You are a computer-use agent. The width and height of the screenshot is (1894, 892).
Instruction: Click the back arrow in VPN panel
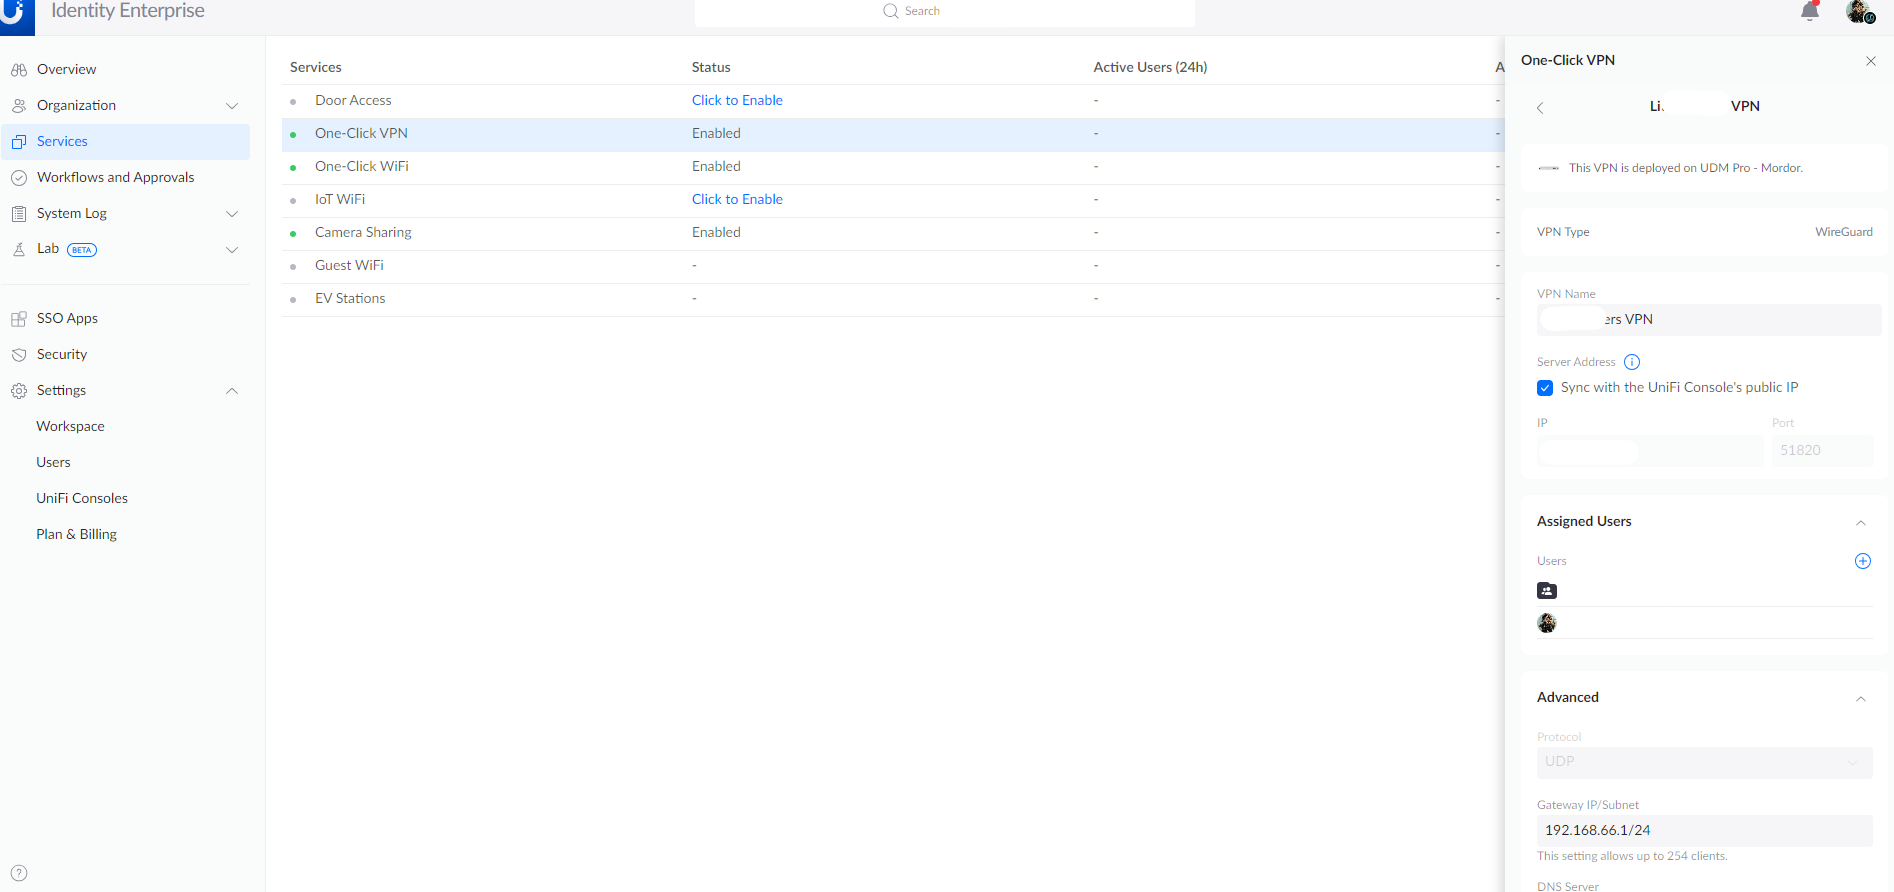tap(1540, 108)
